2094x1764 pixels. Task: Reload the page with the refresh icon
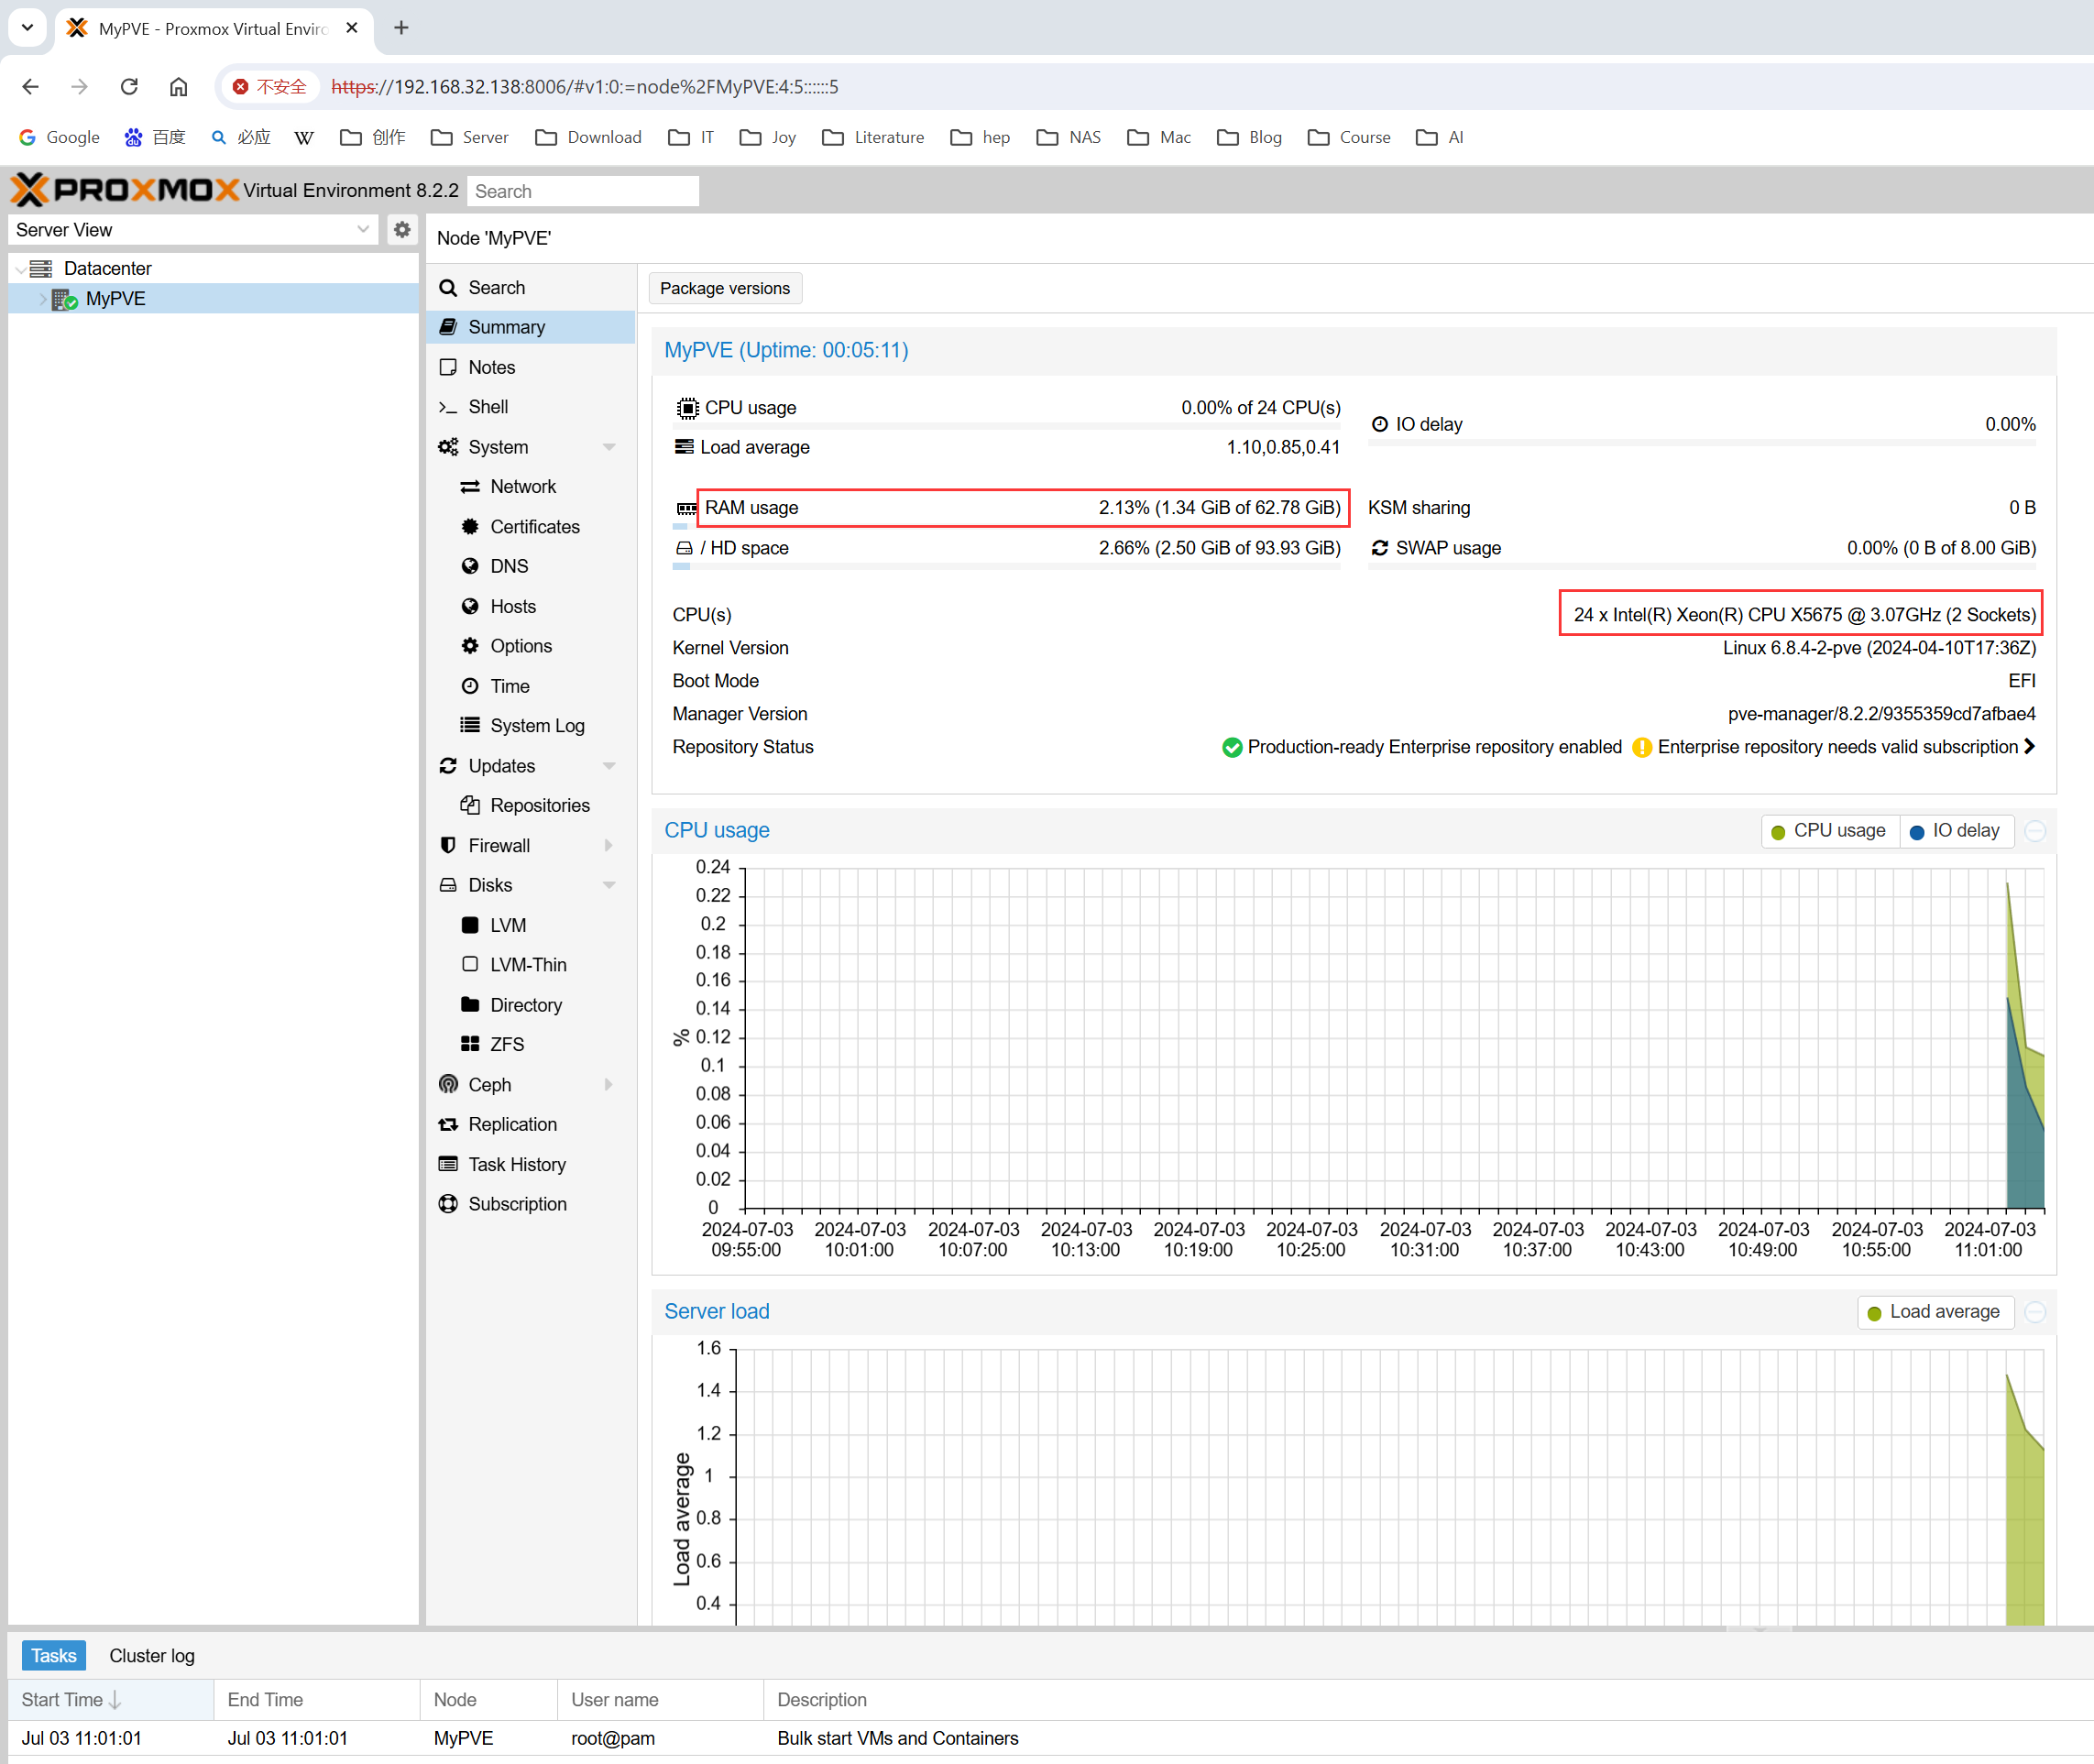tap(129, 87)
